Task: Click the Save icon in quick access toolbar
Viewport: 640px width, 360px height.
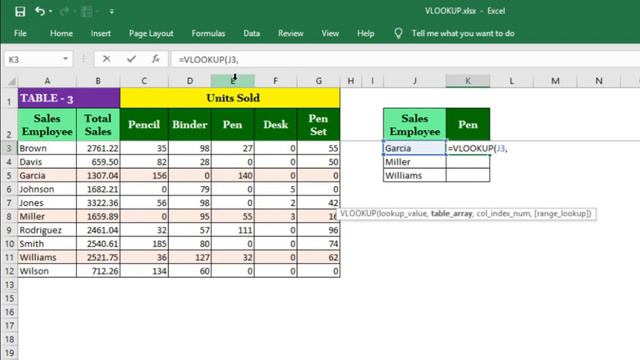Action: point(20,11)
